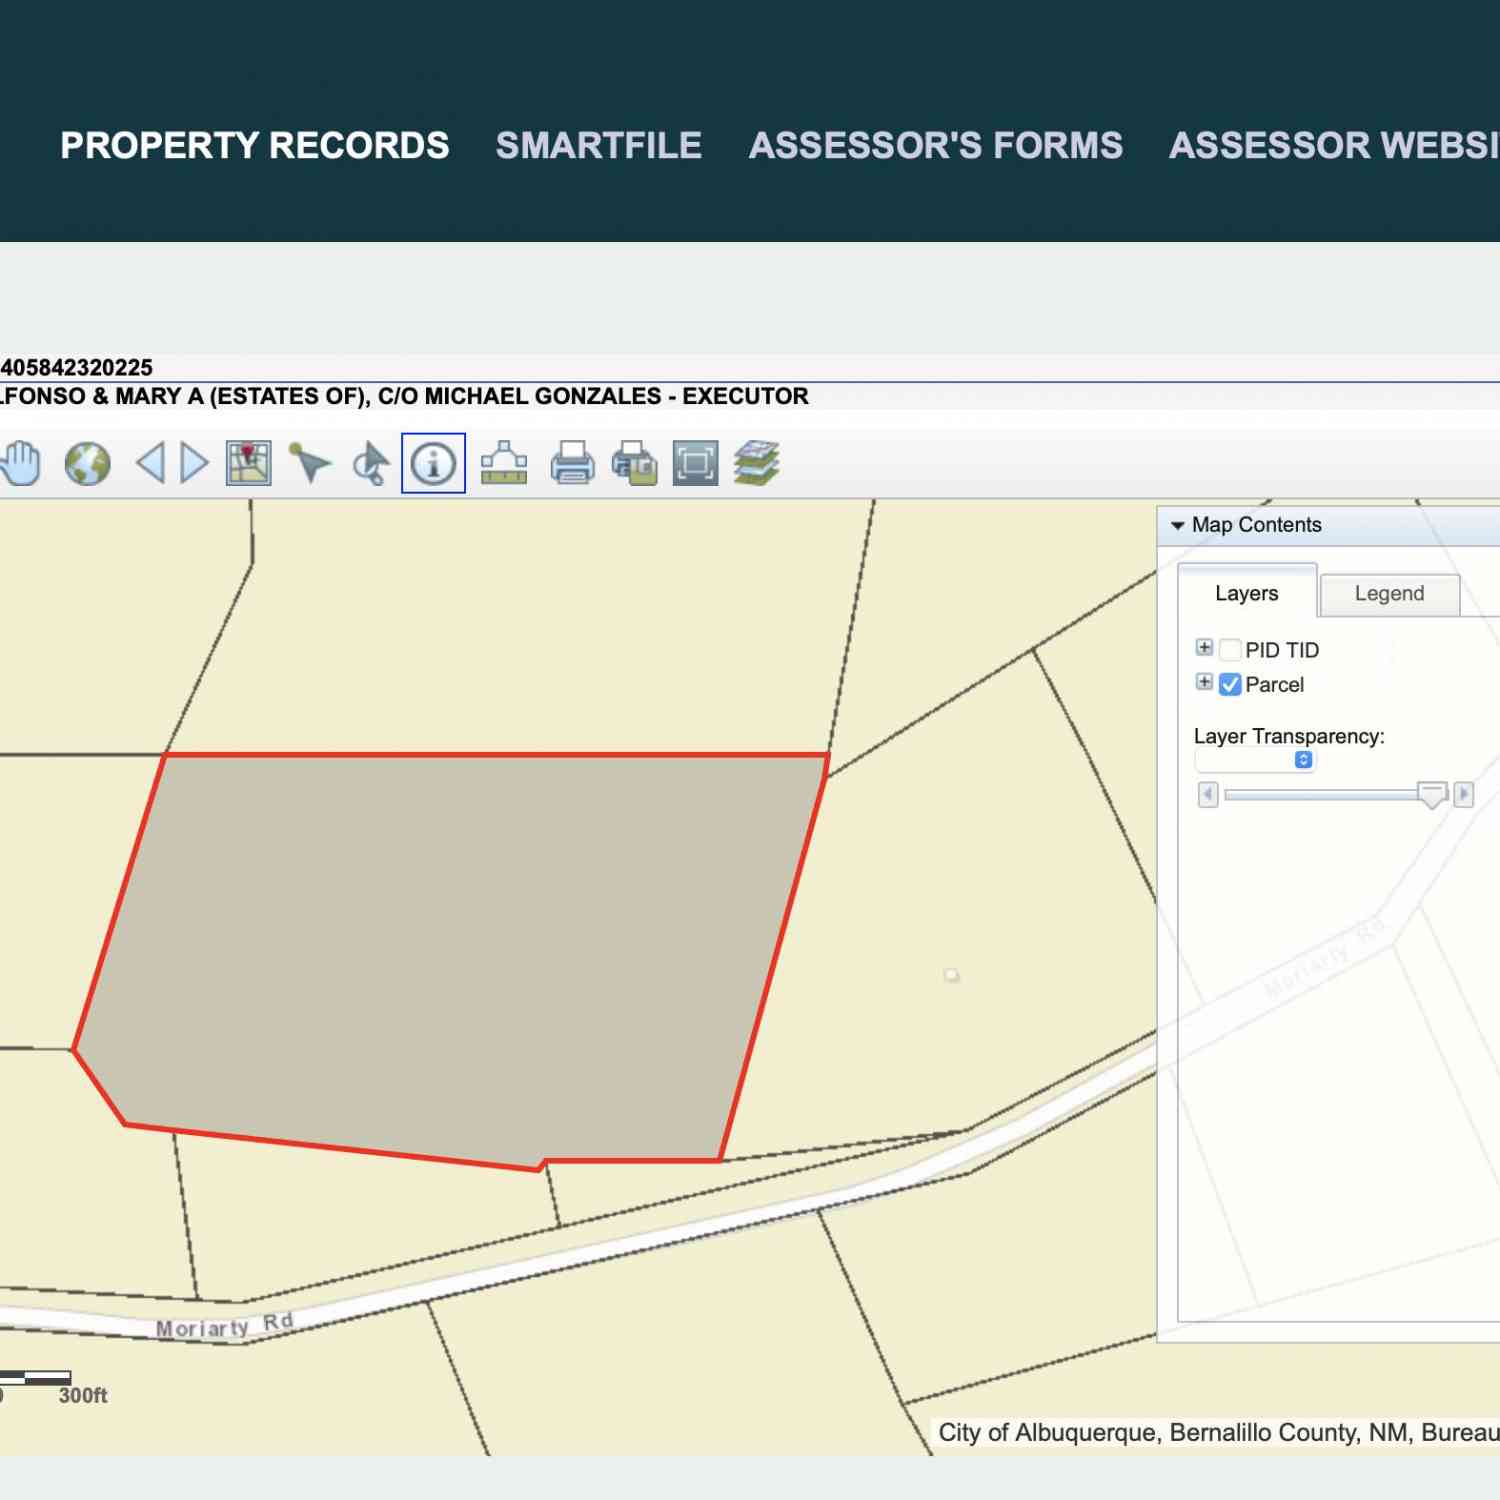1500x1500 pixels.
Task: Uncheck the Parcel layer checkbox
Action: coord(1230,684)
